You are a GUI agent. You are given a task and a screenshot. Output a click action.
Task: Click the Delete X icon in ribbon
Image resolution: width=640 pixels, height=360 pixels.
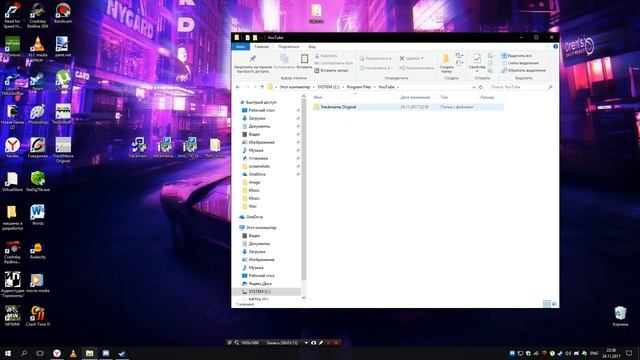click(x=402, y=58)
